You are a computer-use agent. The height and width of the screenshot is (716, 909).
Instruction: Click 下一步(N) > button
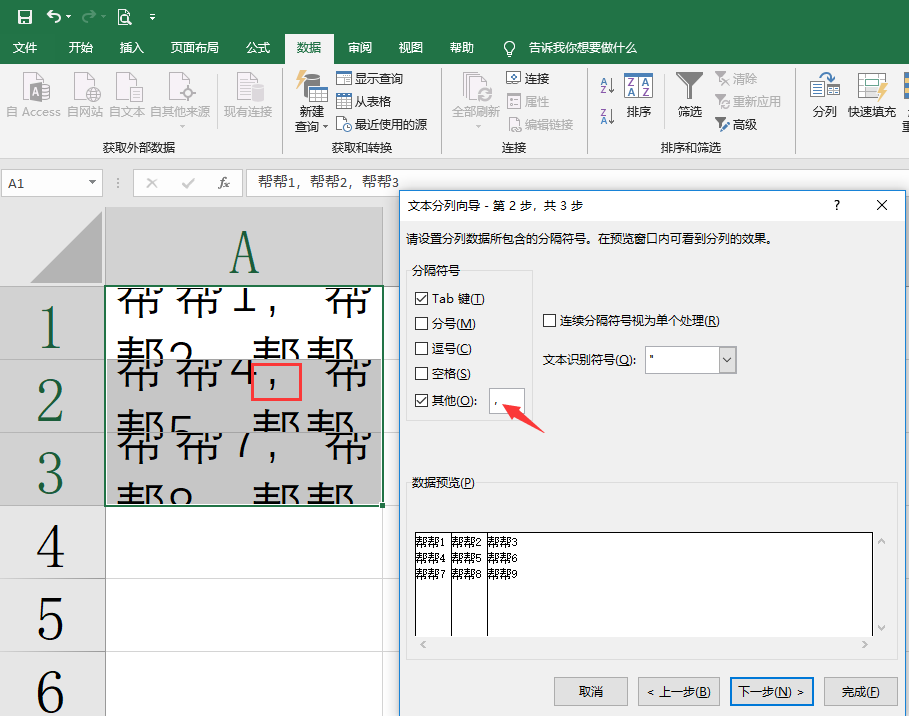(772, 691)
